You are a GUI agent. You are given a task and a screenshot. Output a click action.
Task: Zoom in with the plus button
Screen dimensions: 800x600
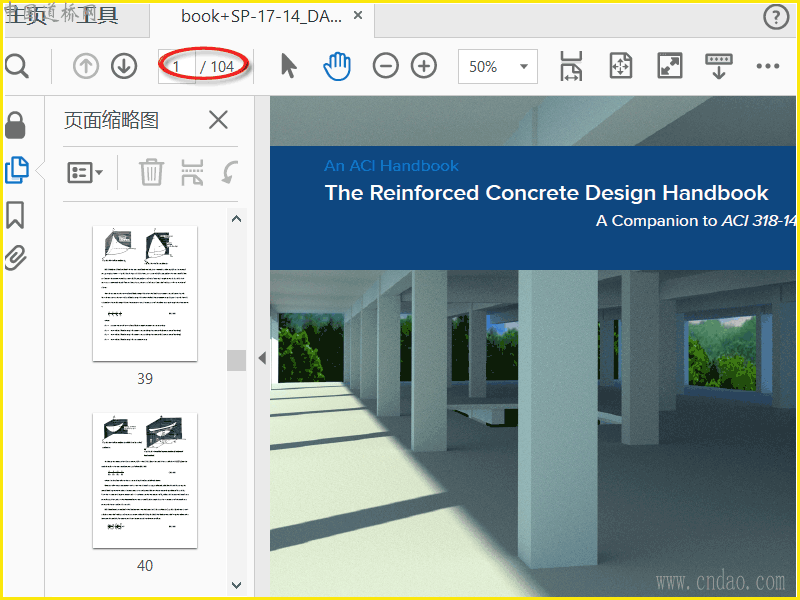point(424,66)
